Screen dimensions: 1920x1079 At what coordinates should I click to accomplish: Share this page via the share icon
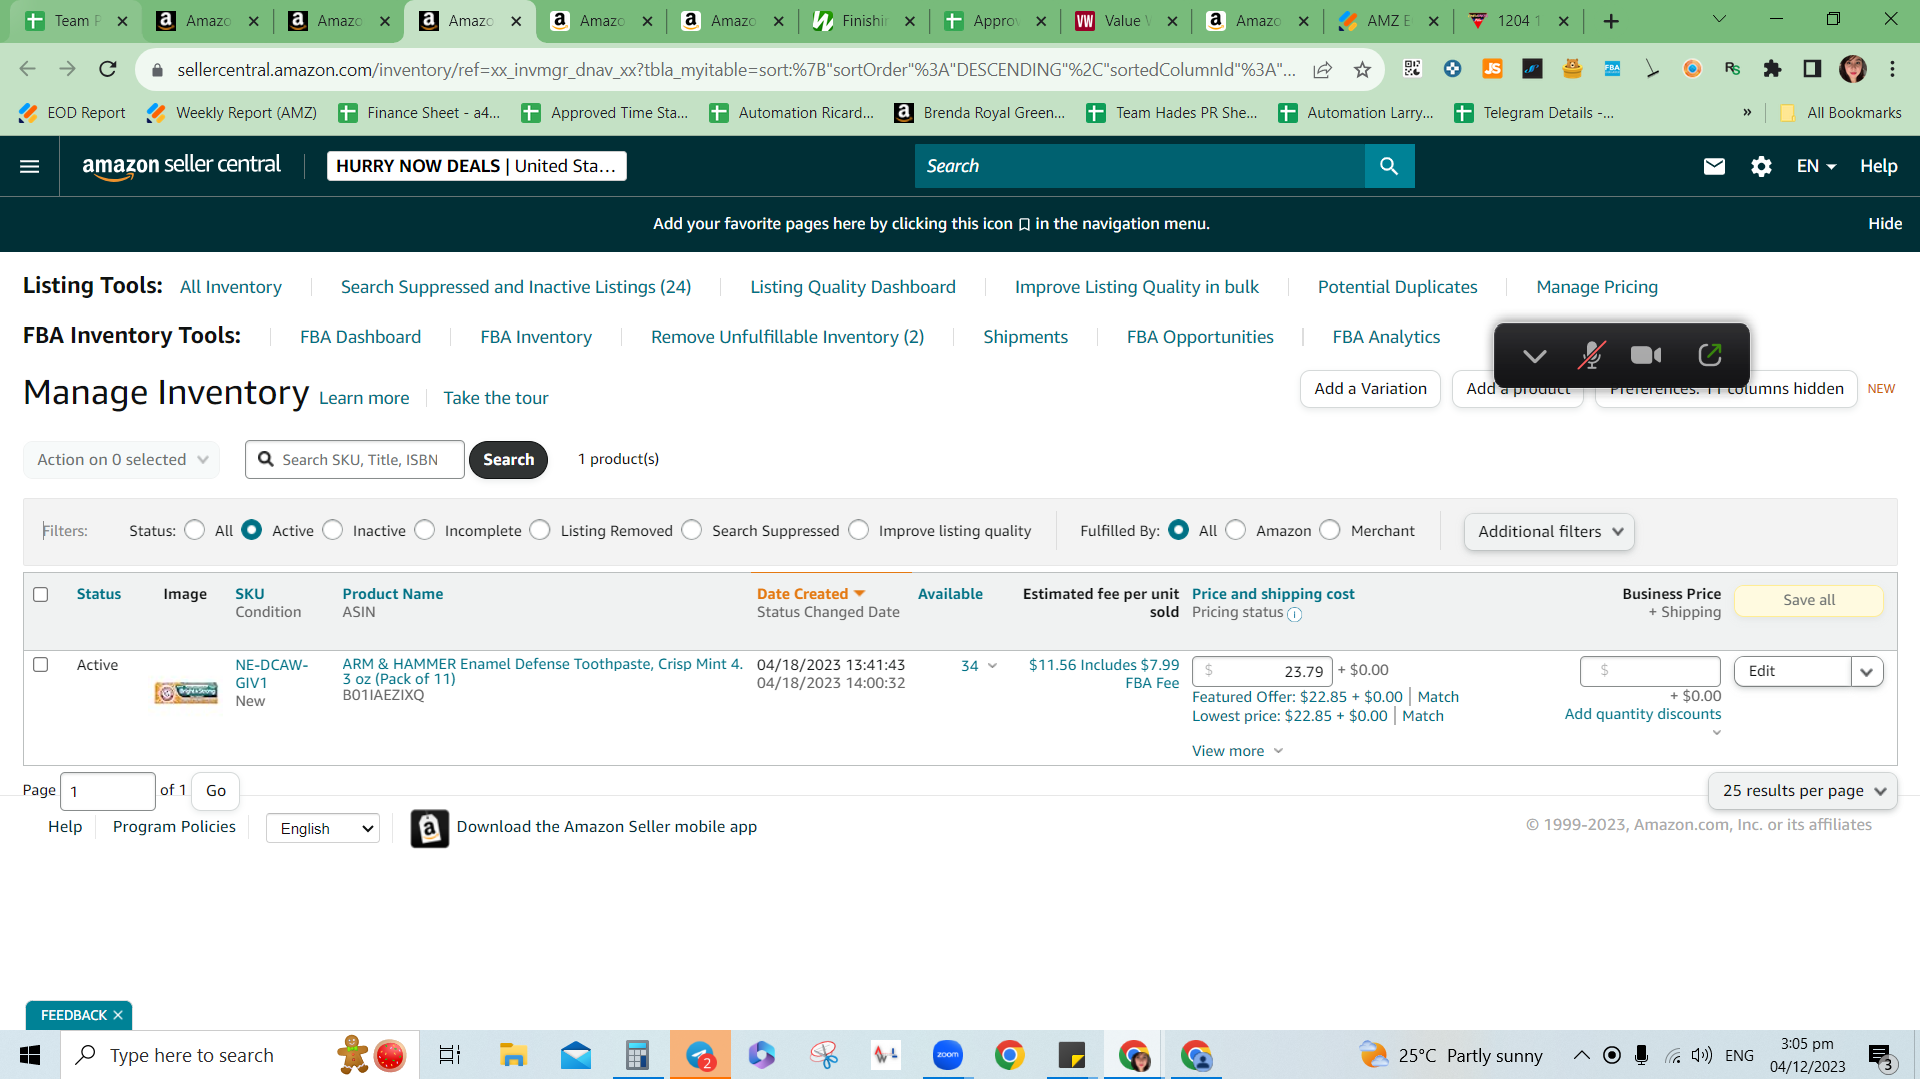point(1322,69)
